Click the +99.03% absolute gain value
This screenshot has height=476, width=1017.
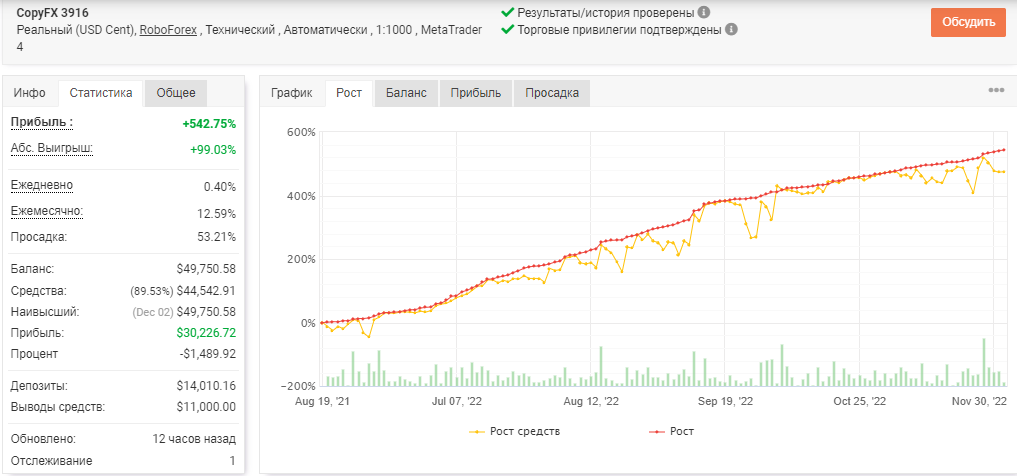coord(213,150)
